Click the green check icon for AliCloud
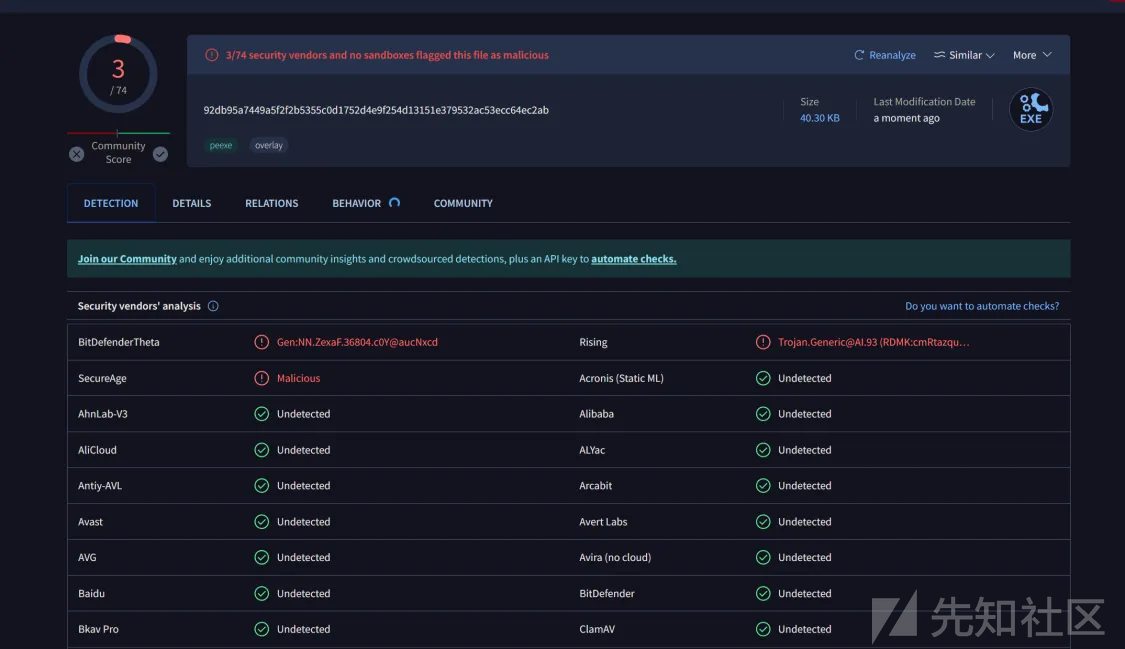The height and width of the screenshot is (649, 1125). [x=261, y=450]
